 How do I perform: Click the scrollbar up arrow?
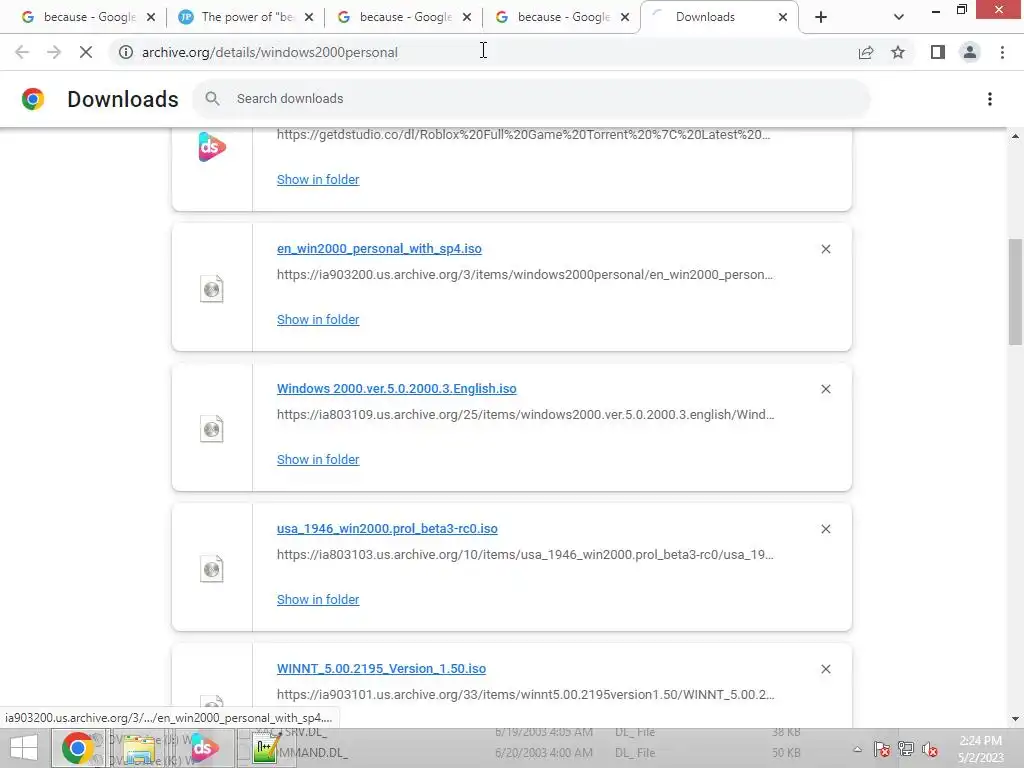[x=1015, y=136]
